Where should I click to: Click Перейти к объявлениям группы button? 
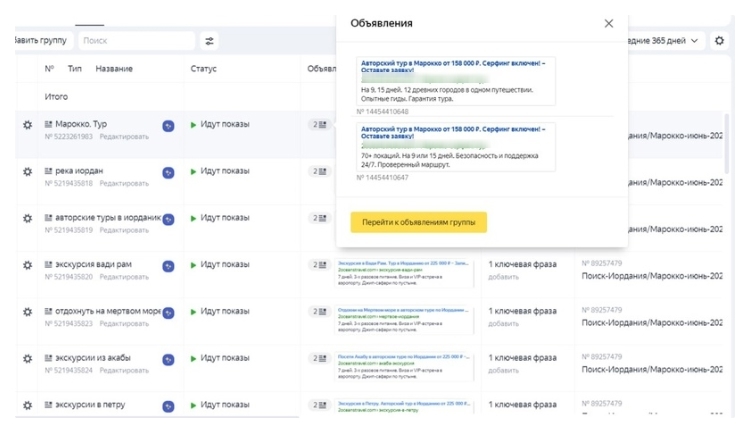pos(419,222)
